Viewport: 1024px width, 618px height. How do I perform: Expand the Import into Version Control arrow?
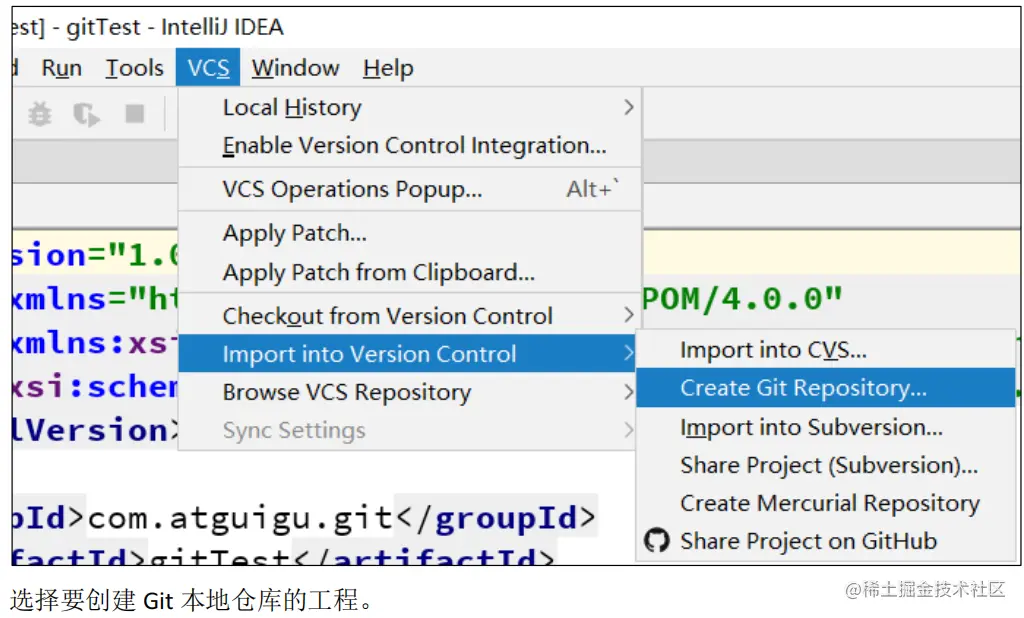pyautogui.click(x=628, y=353)
